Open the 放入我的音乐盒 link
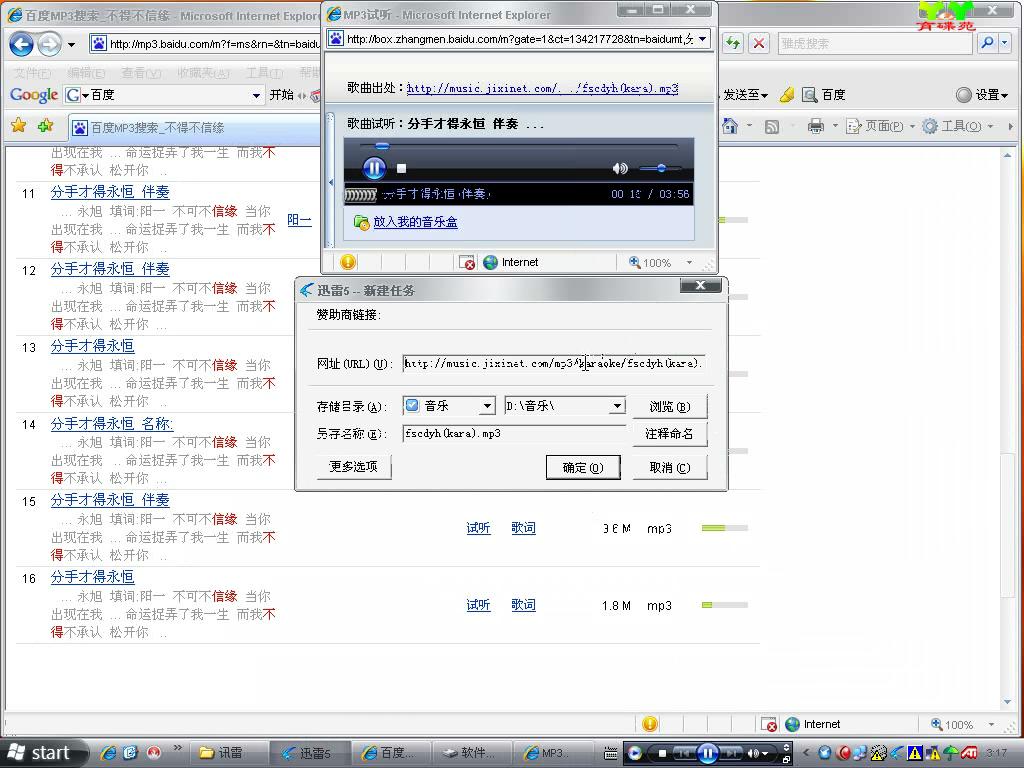The image size is (1024, 768). click(415, 222)
